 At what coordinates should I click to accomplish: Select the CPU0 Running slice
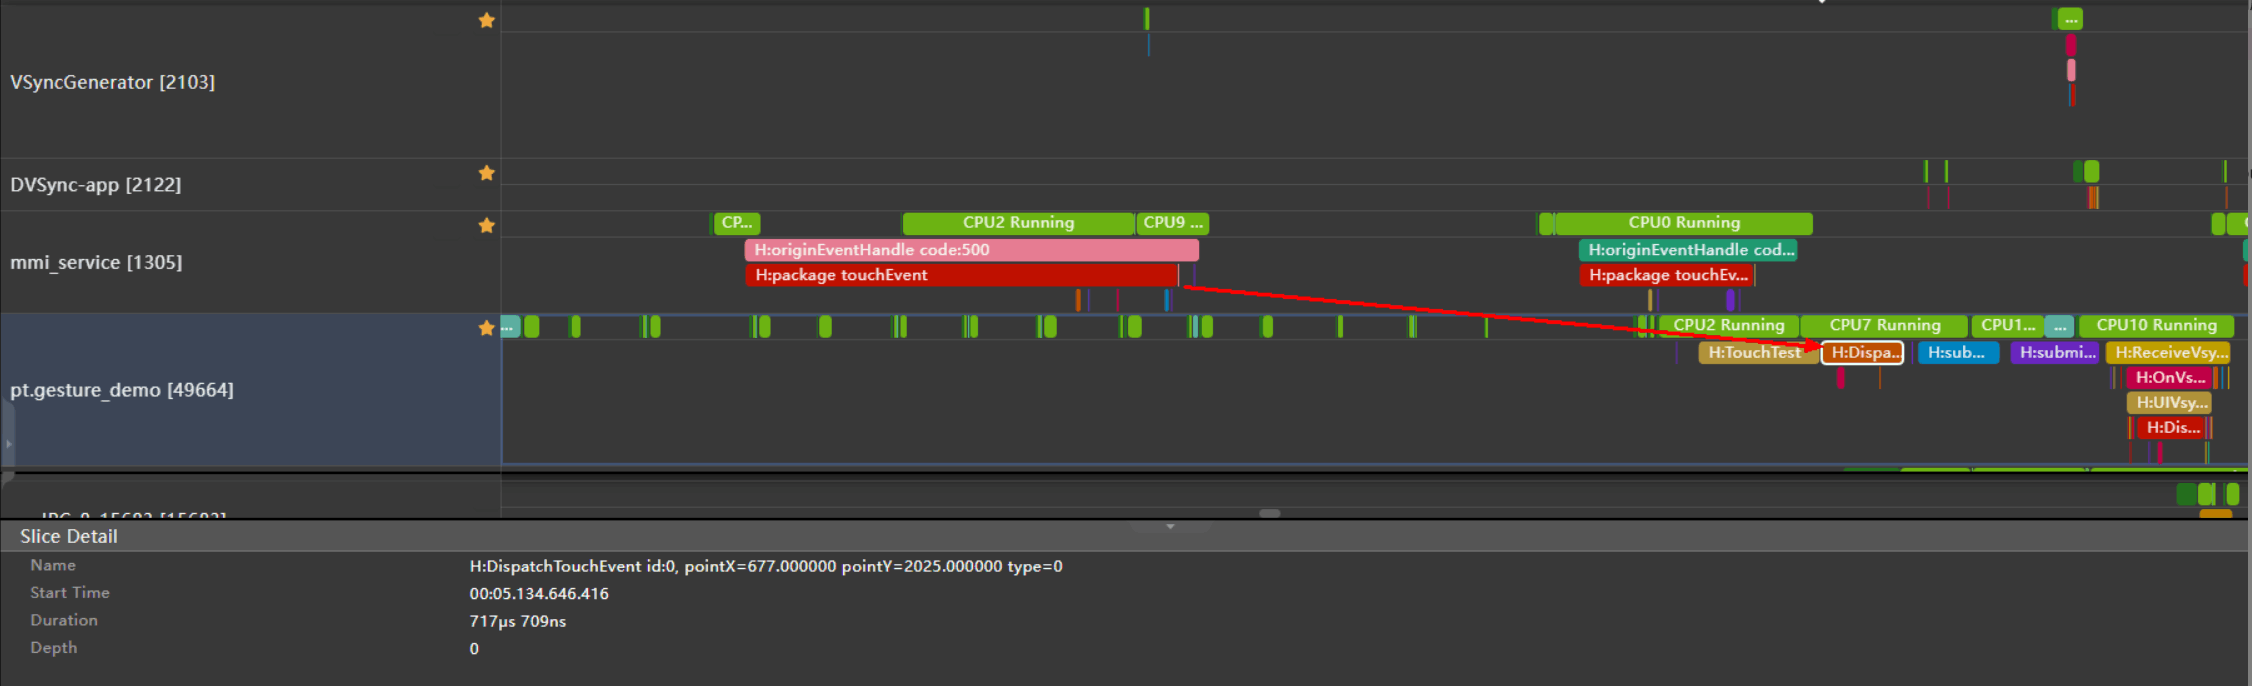coord(1684,223)
